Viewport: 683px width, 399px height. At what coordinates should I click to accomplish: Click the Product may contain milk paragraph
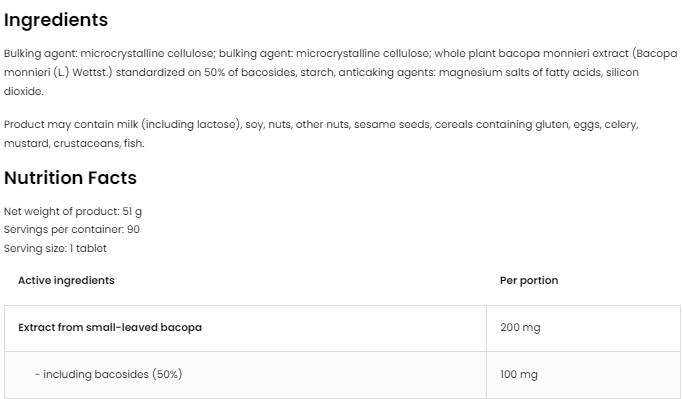pos(321,134)
